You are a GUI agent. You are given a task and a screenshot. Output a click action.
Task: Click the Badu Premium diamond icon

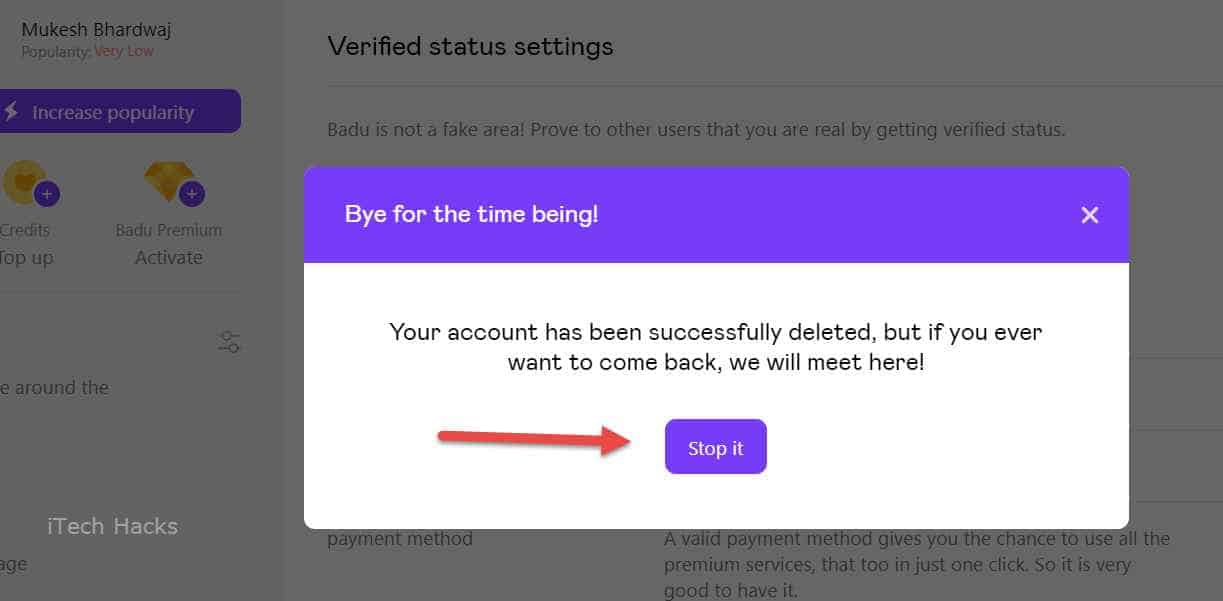(166, 178)
